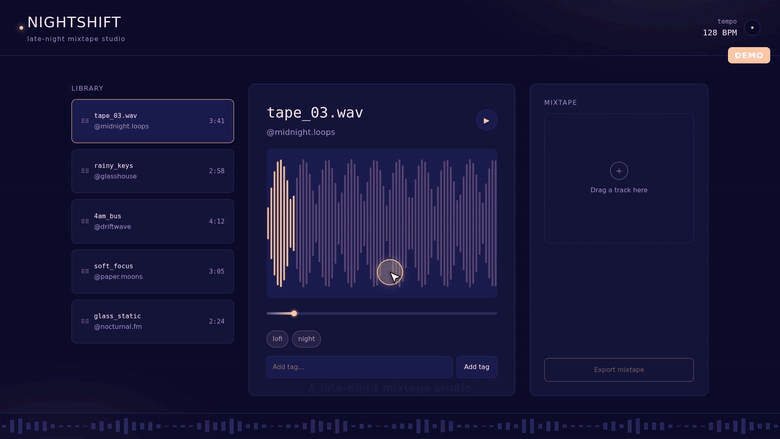Click the plus icon in mixtape drop zone
This screenshot has height=439, width=780.
619,171
